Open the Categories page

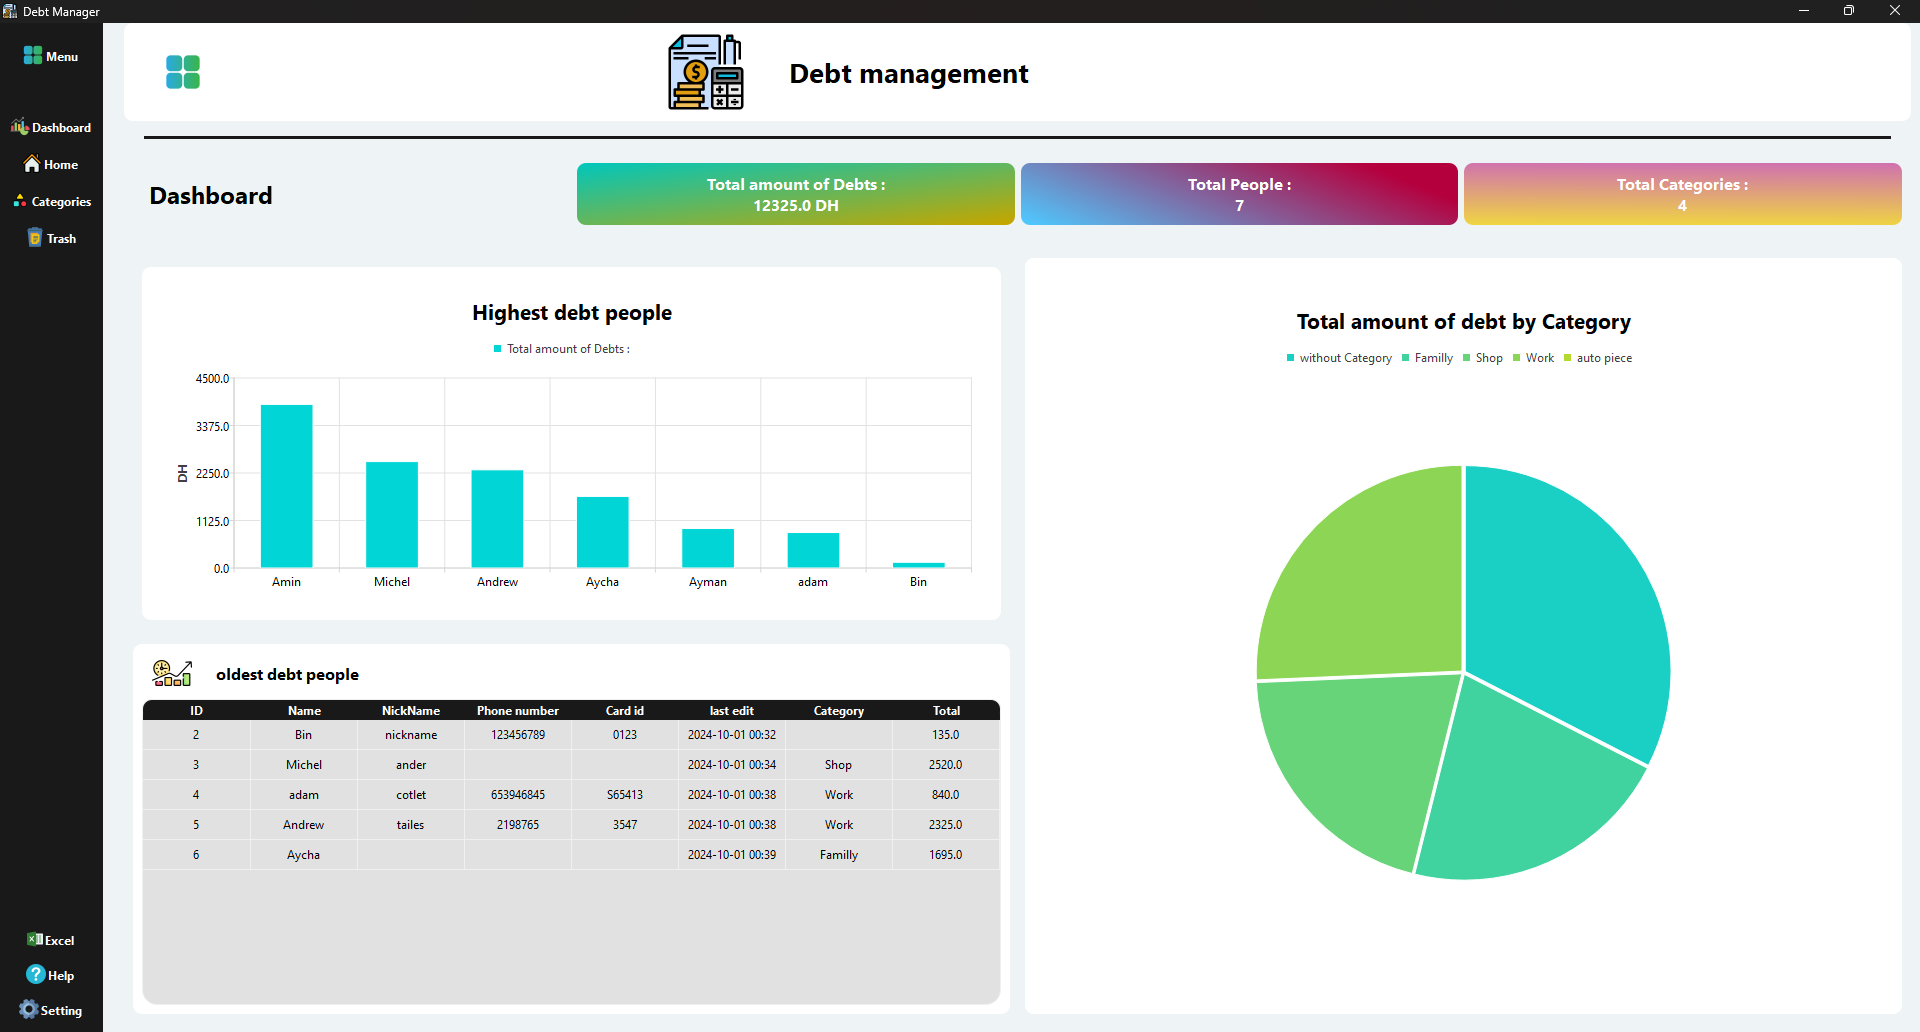pos(52,201)
